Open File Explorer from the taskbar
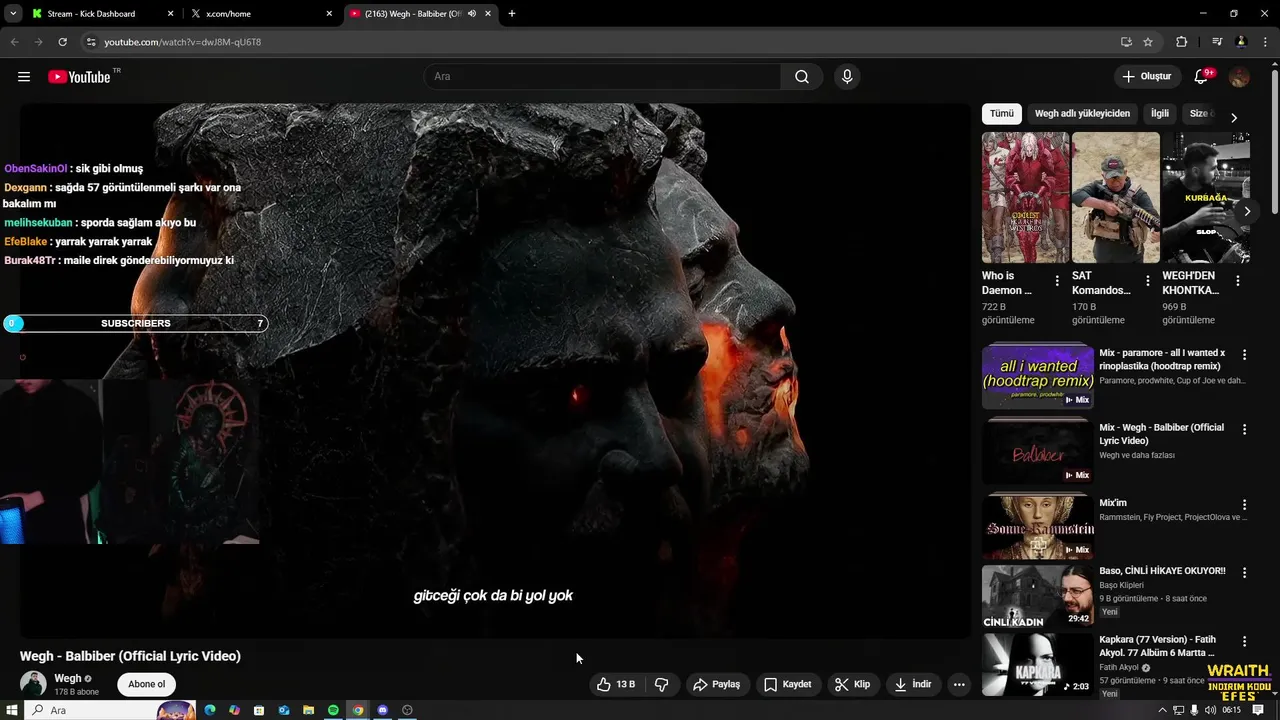1280x720 pixels. pyautogui.click(x=308, y=710)
